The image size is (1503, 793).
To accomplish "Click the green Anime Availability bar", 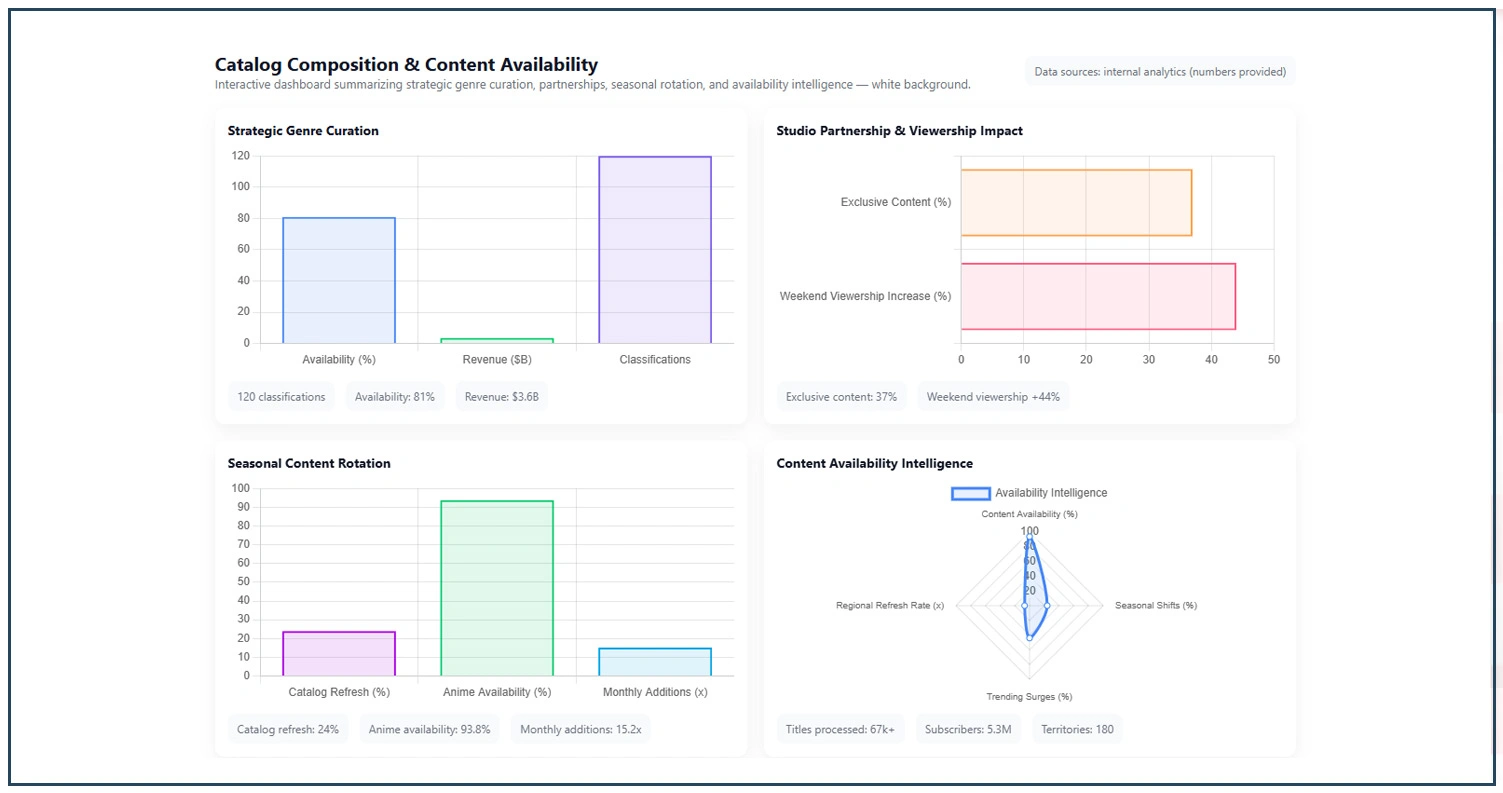I will (x=497, y=588).
